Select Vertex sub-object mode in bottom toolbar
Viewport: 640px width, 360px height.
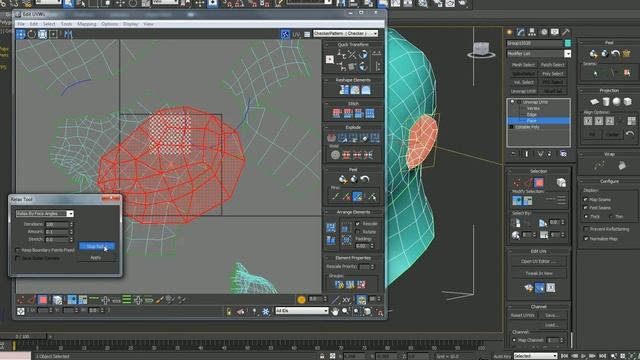pyautogui.click(x=21, y=300)
